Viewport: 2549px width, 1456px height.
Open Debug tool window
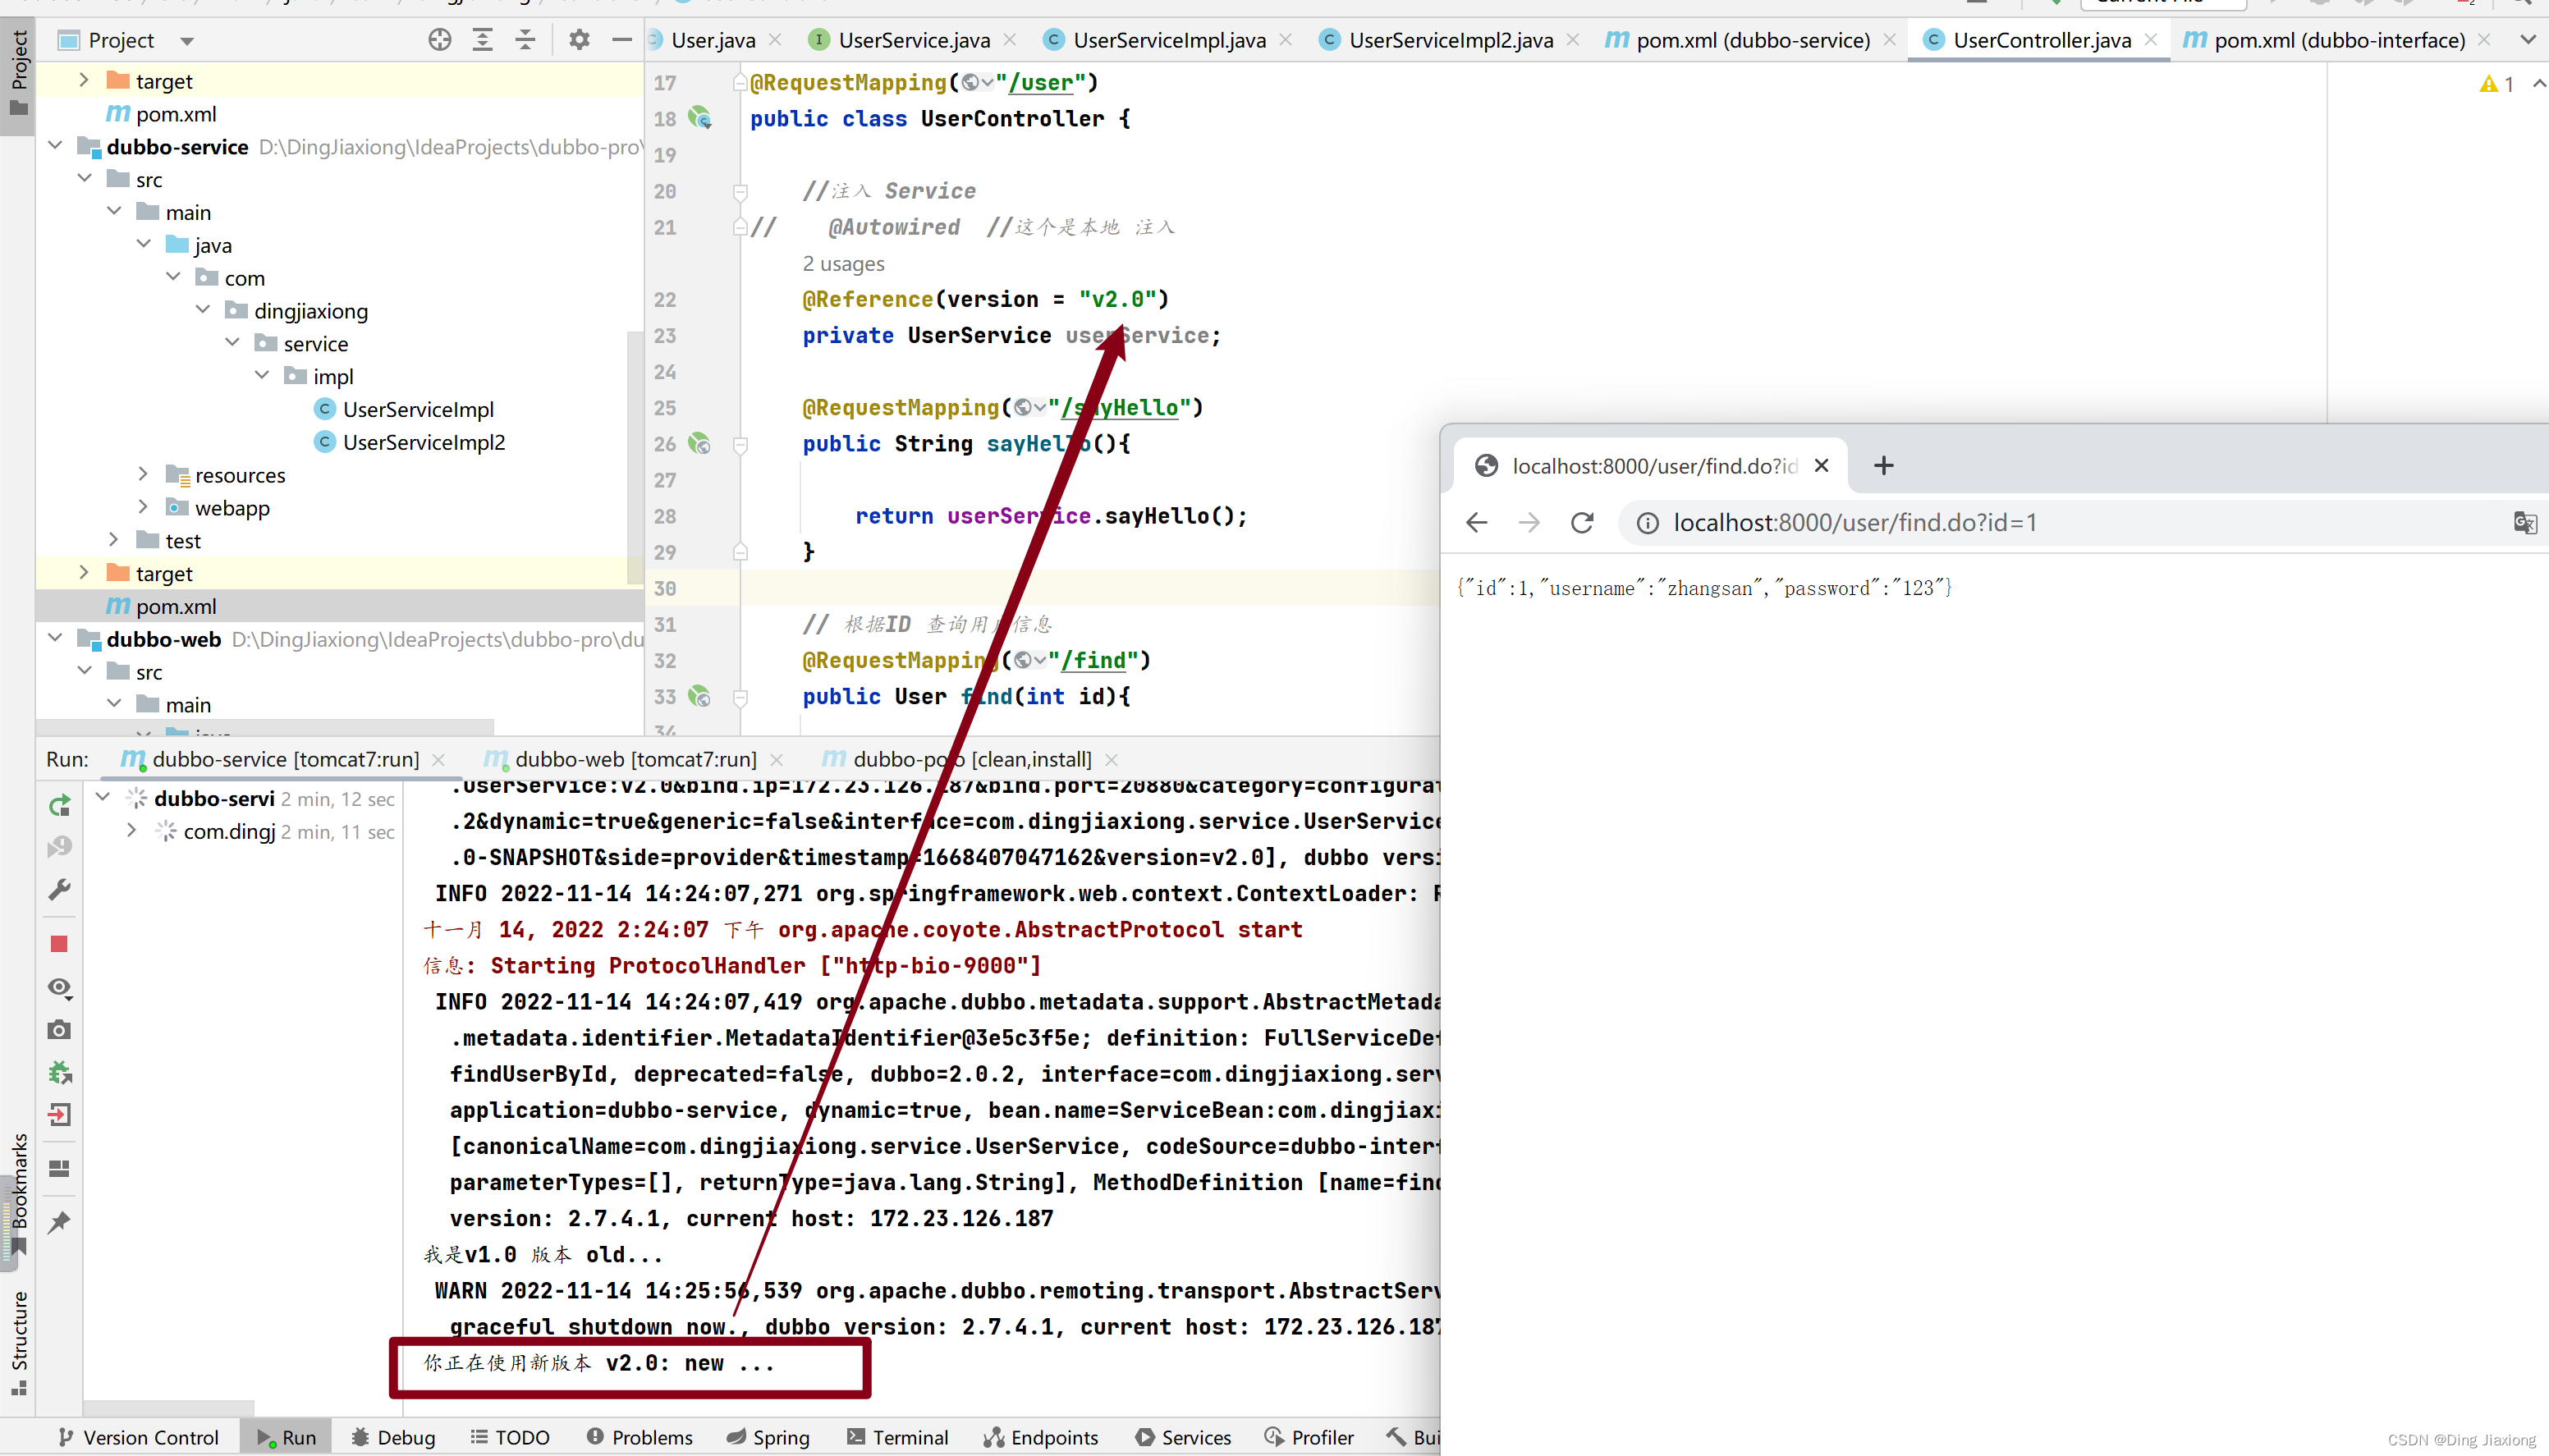(393, 1437)
